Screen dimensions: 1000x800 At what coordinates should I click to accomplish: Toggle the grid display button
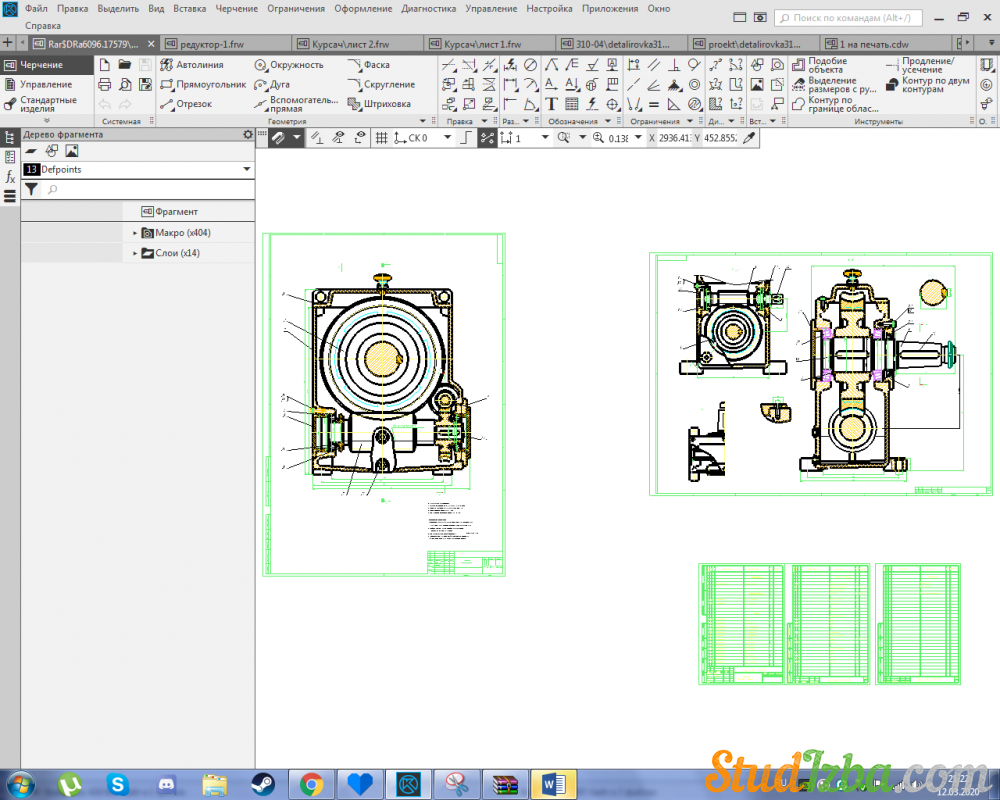tap(381, 138)
